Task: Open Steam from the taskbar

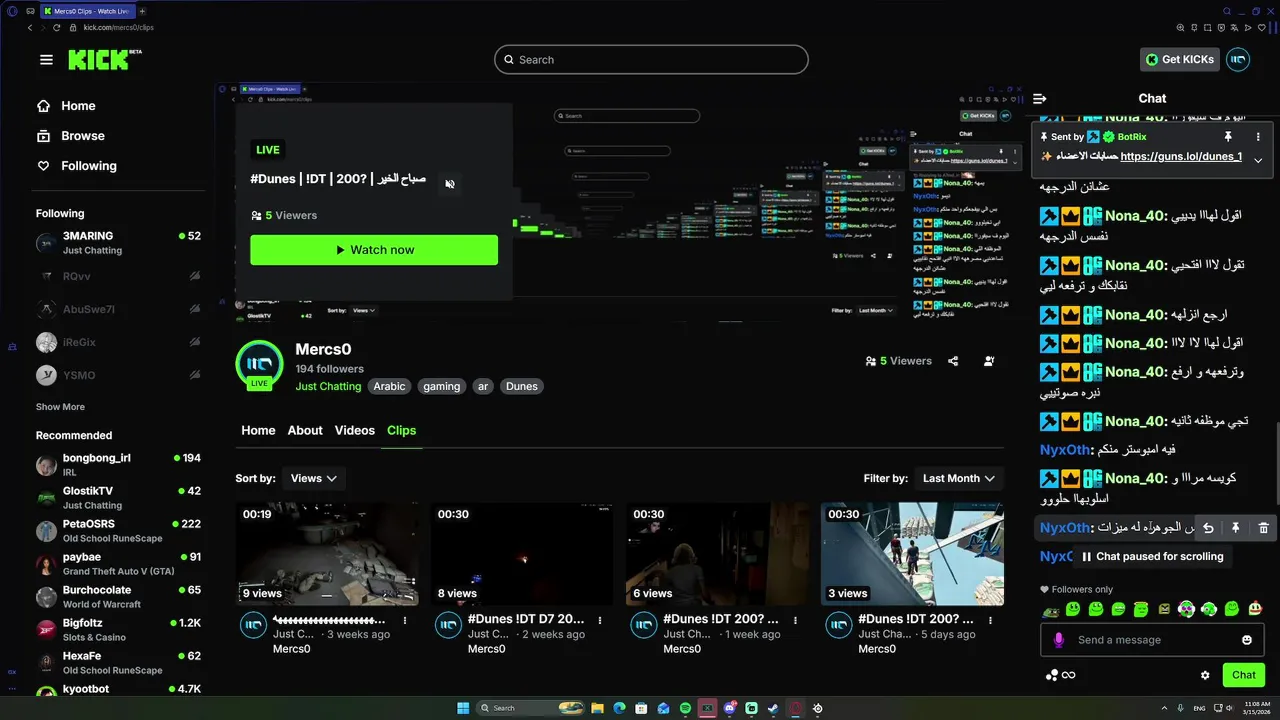Action: [773, 708]
